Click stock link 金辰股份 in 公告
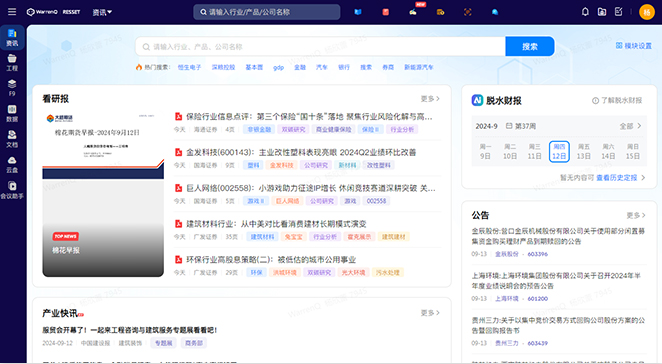The height and width of the screenshot is (364, 662). [507, 254]
